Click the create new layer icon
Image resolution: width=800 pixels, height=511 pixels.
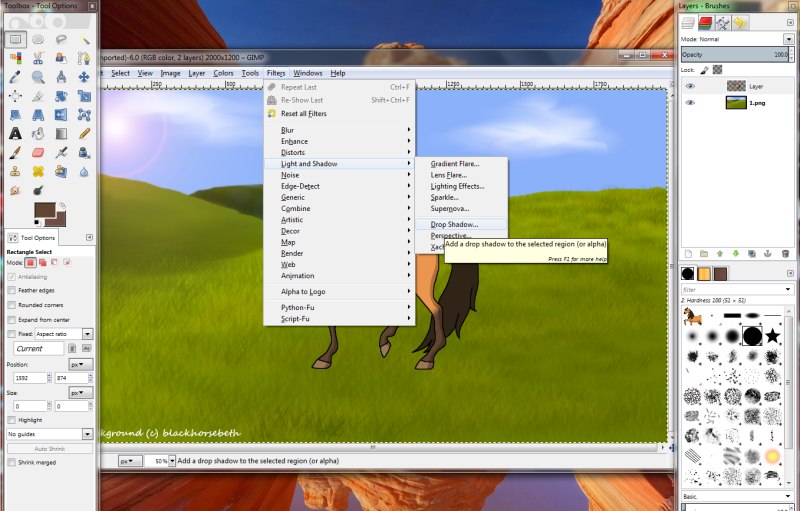click(x=688, y=253)
